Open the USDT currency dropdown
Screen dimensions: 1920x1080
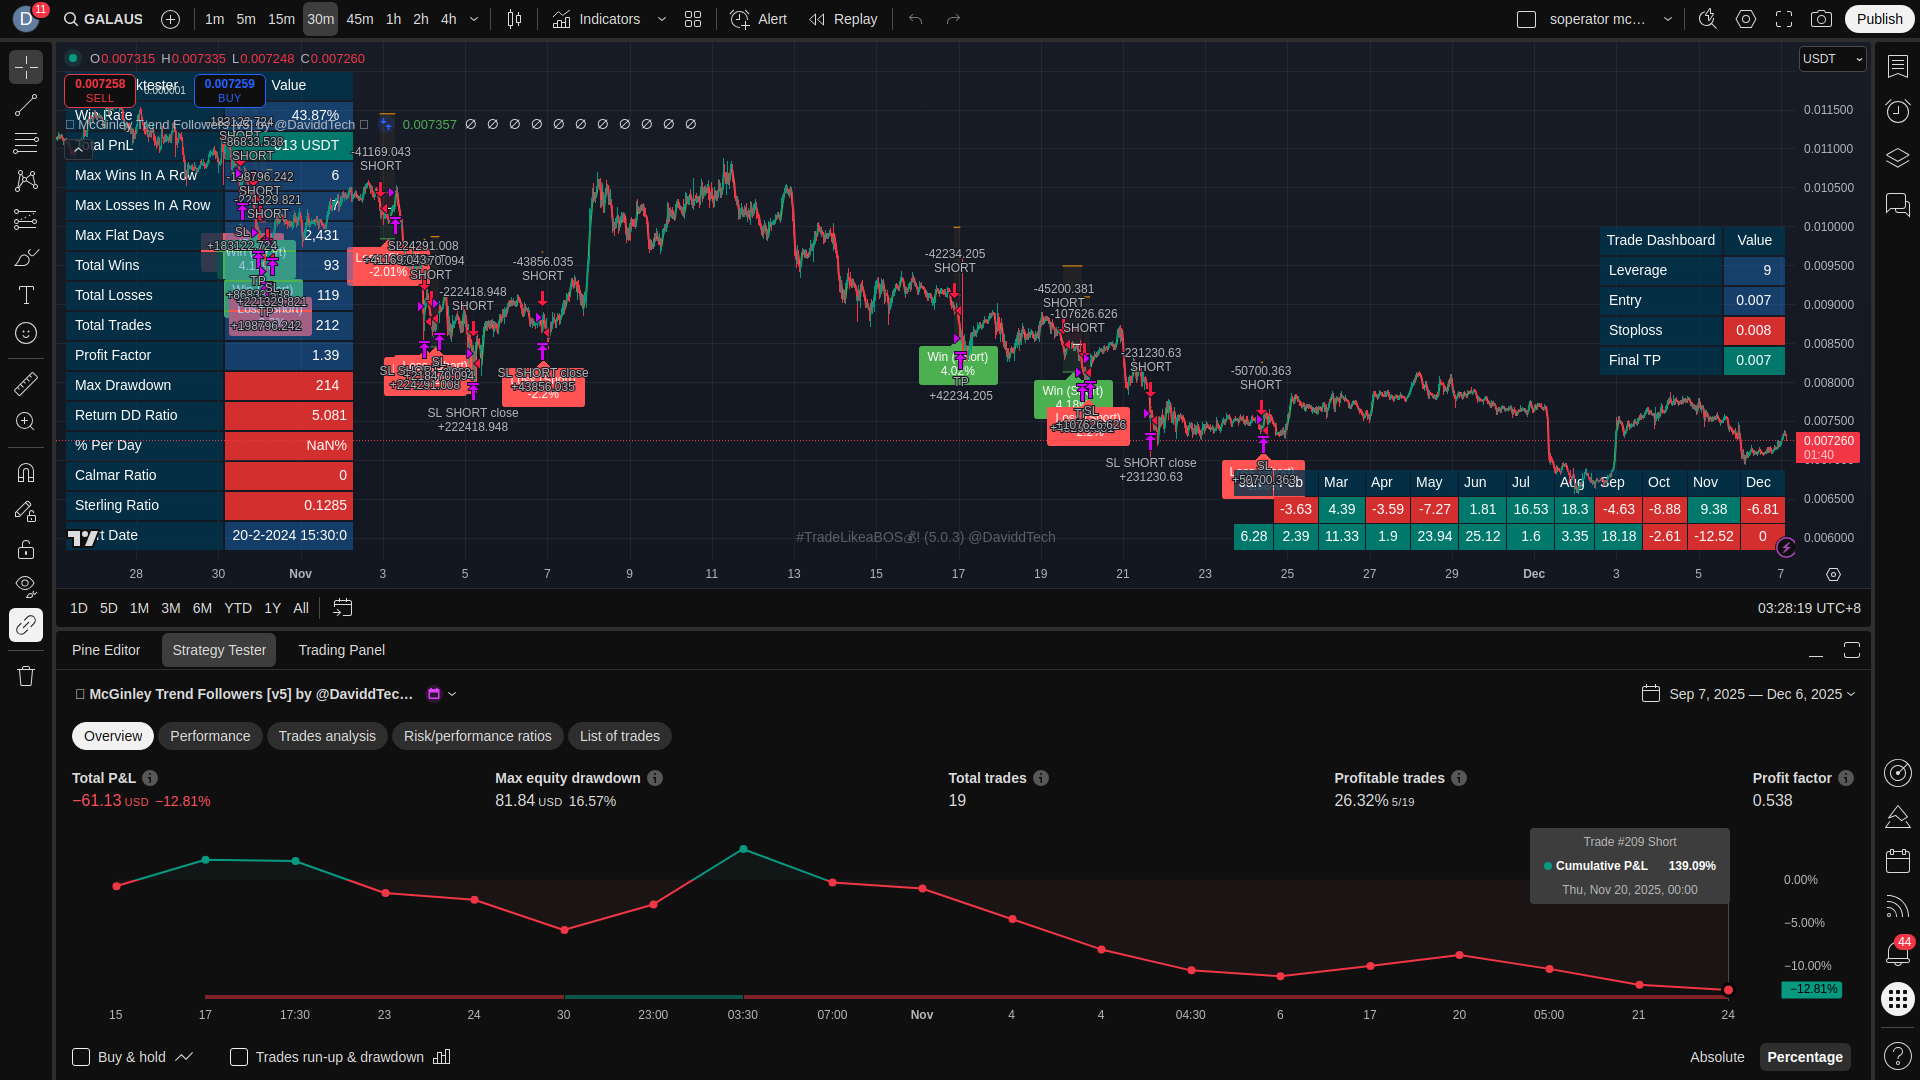[1831, 59]
